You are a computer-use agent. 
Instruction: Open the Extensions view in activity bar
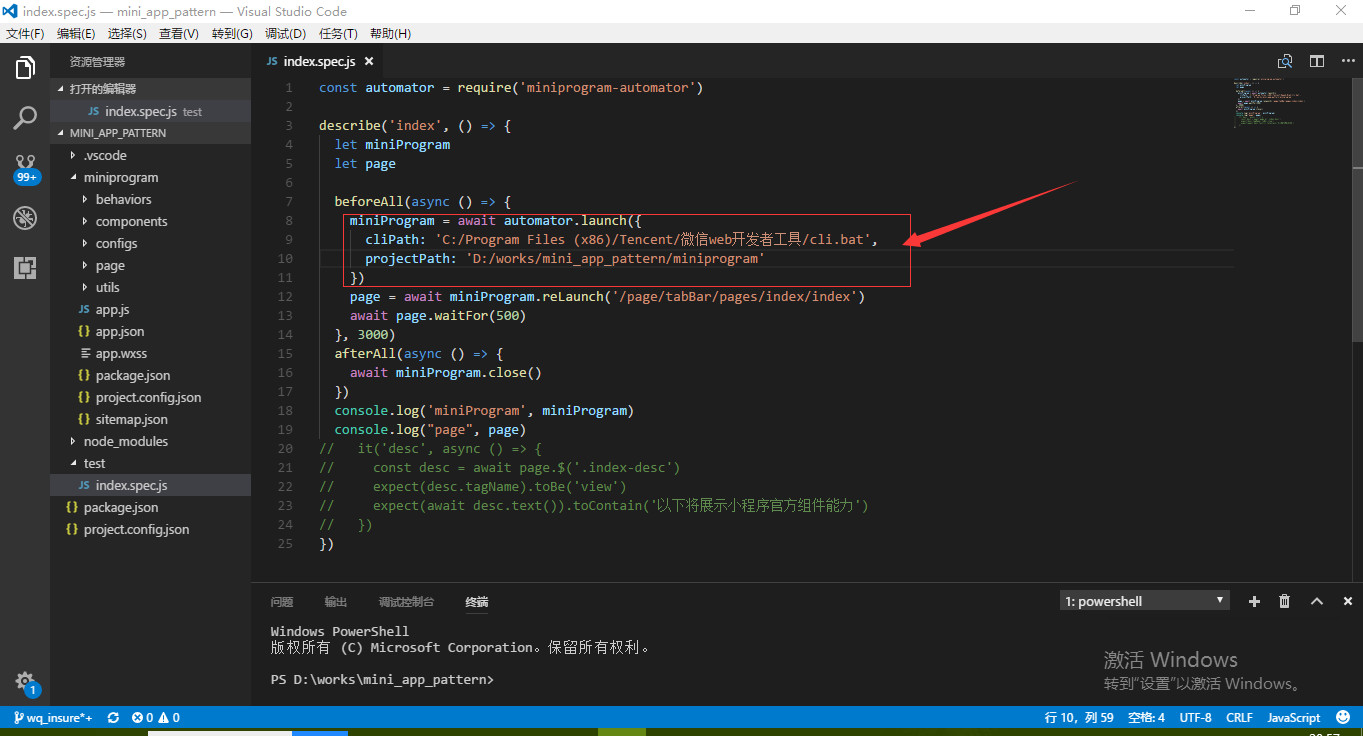(25, 267)
